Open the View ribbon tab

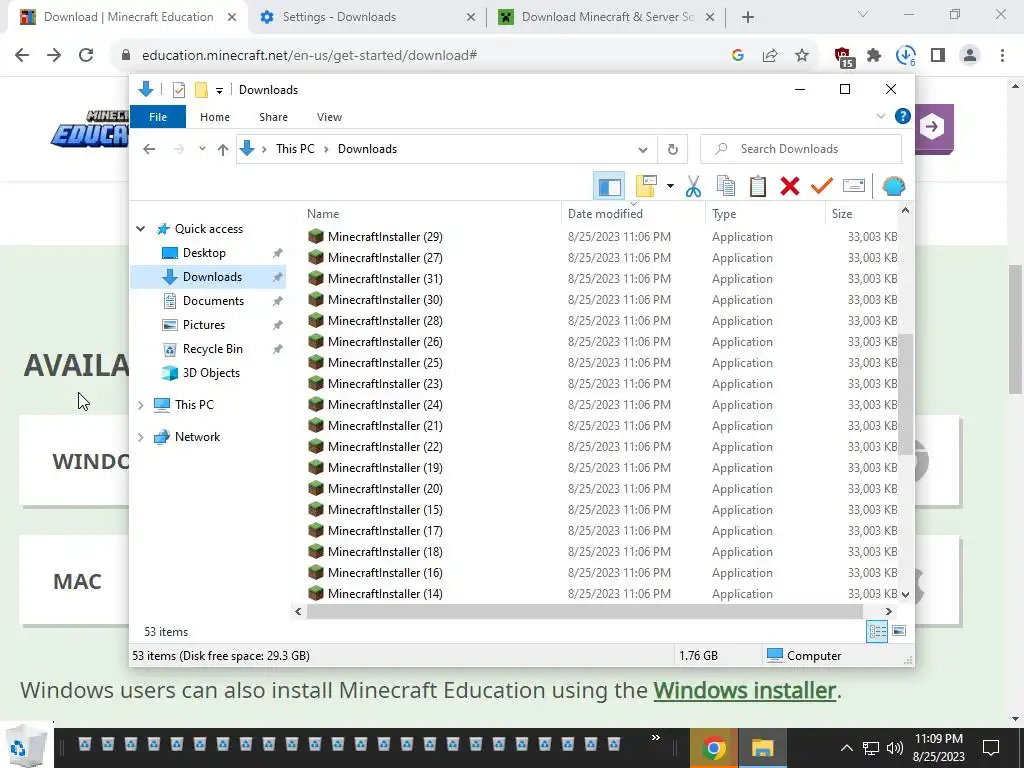329,117
